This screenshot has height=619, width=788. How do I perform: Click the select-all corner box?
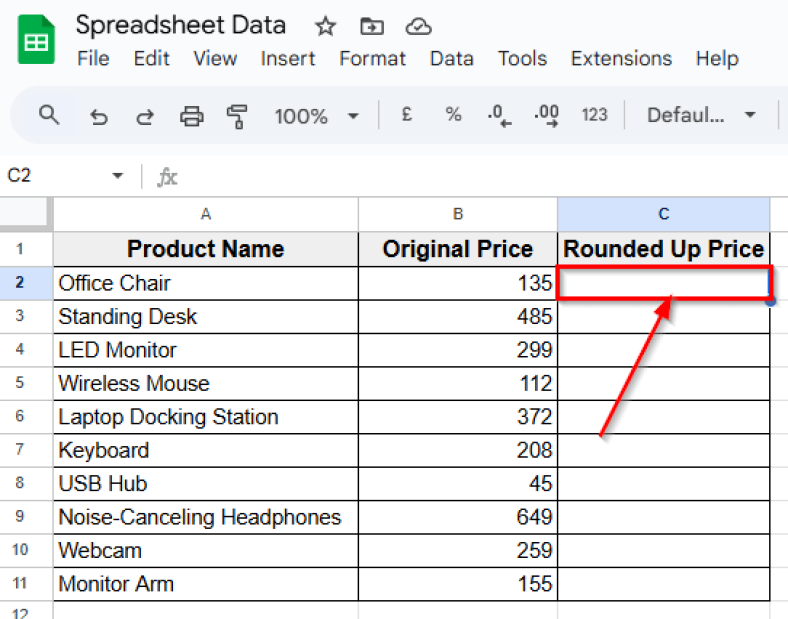point(25,214)
